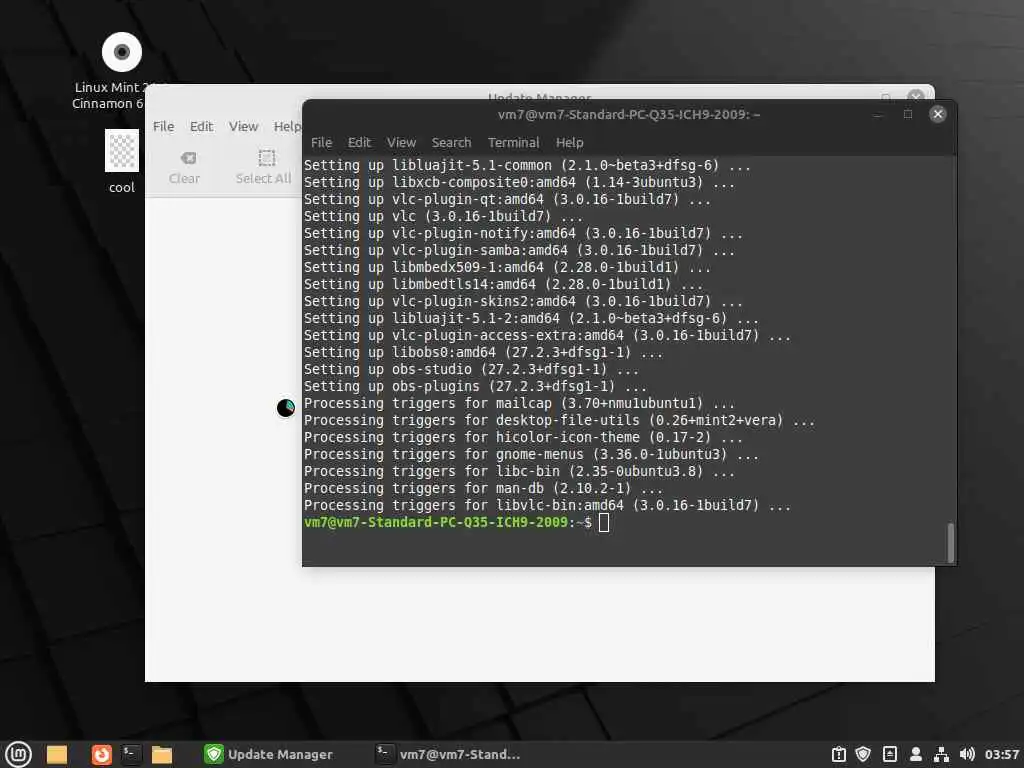Click the notes applet tray icon
This screenshot has width=1024, height=768.
889,754
